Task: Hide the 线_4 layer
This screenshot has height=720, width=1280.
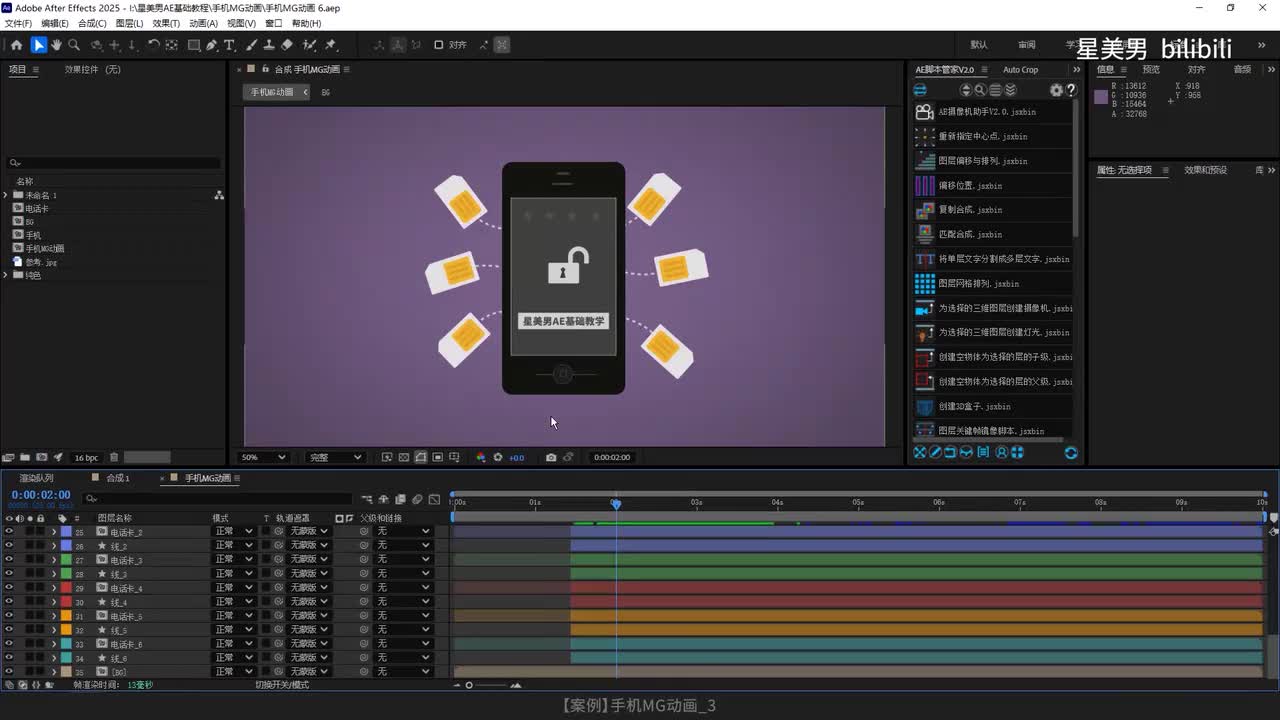Action: pyautogui.click(x=9, y=602)
